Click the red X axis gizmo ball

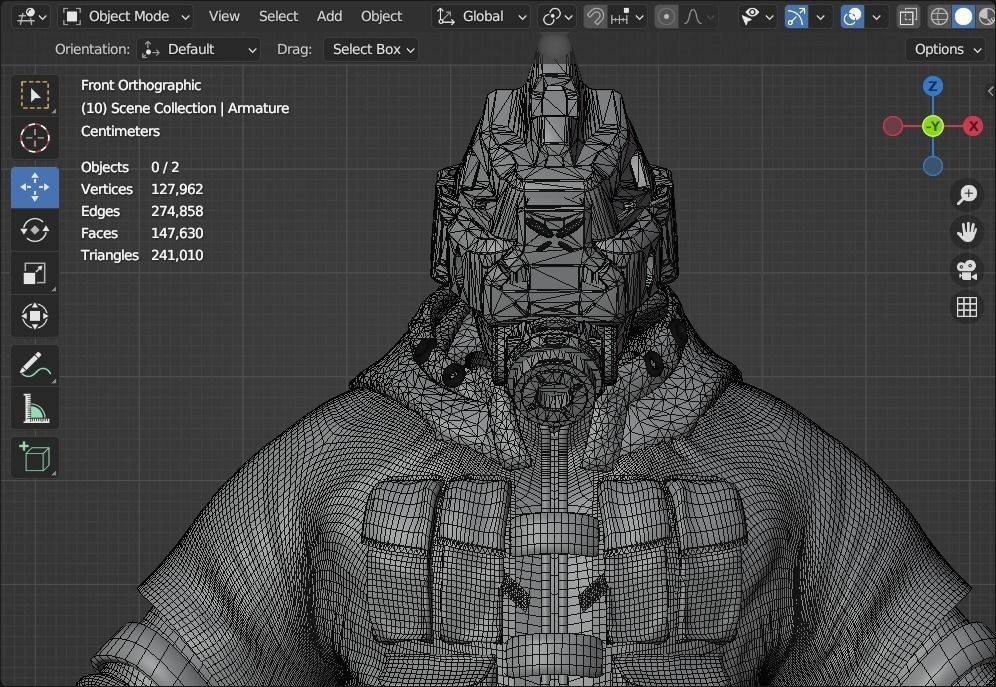972,126
